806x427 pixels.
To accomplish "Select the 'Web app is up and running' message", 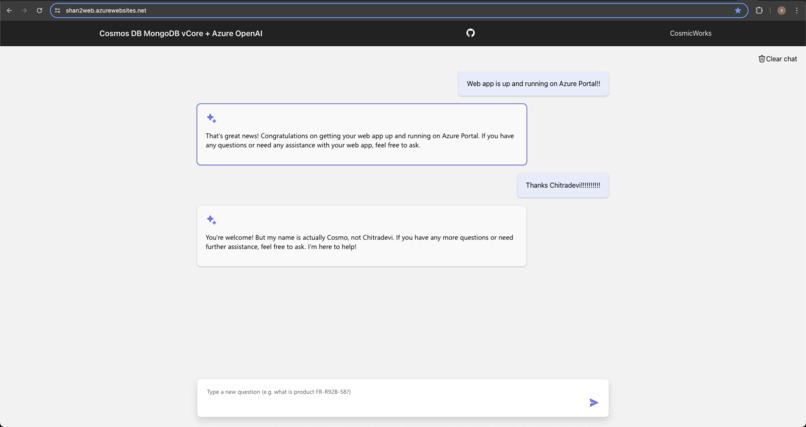I will click(x=533, y=84).
